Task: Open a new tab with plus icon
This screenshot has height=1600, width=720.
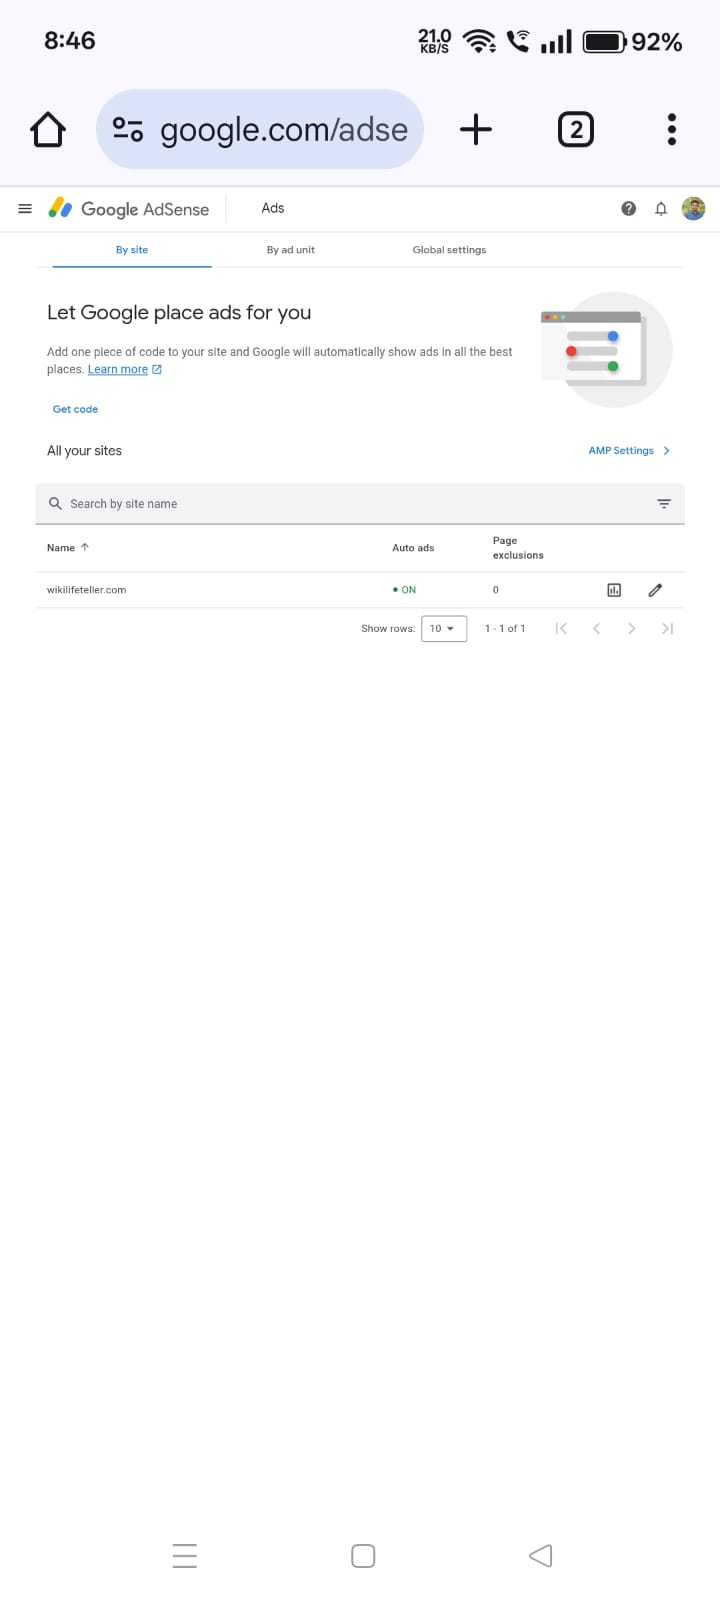Action: tap(476, 129)
